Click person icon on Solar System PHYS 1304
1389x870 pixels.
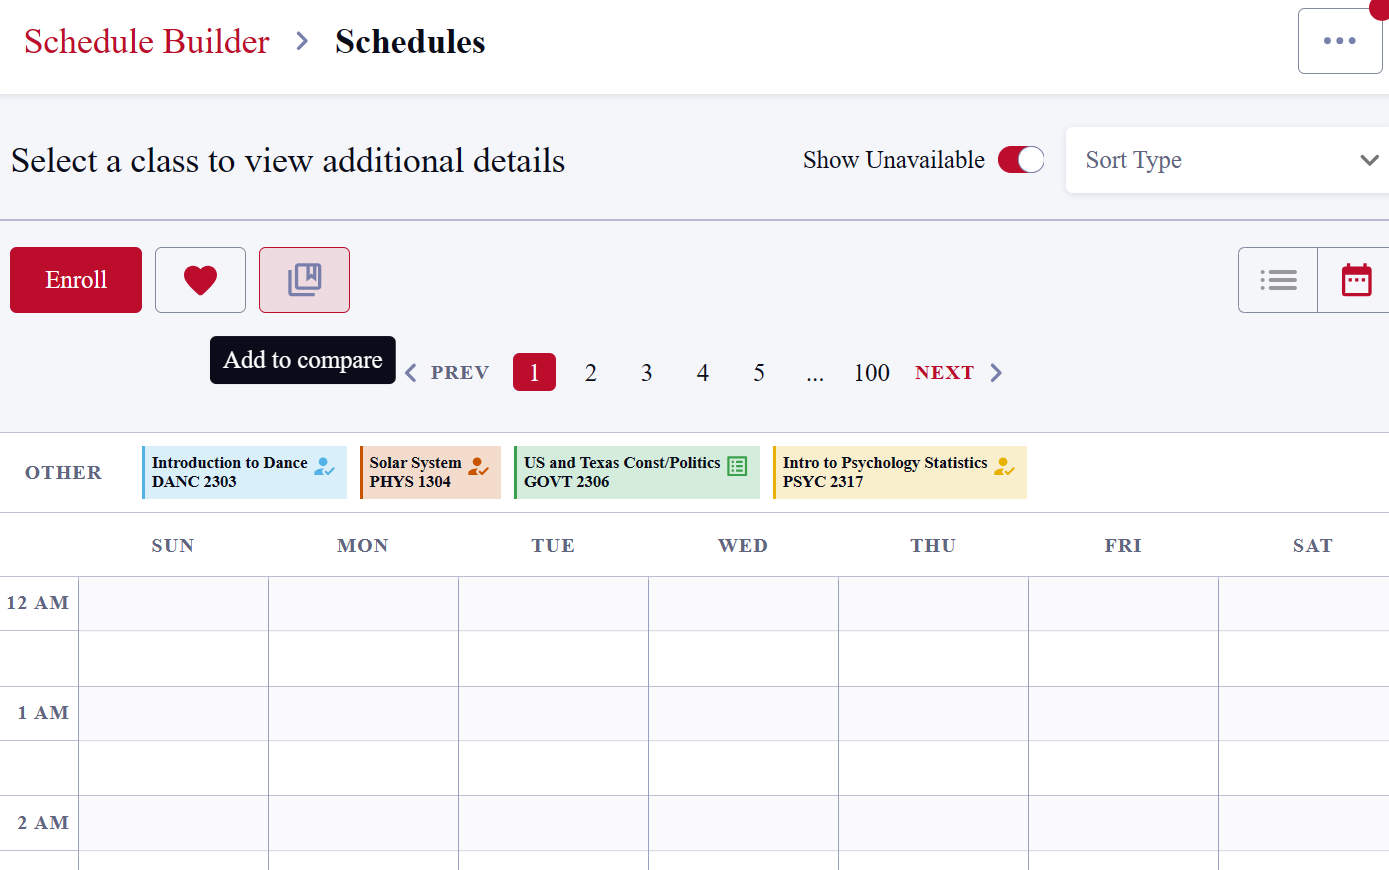478,466
